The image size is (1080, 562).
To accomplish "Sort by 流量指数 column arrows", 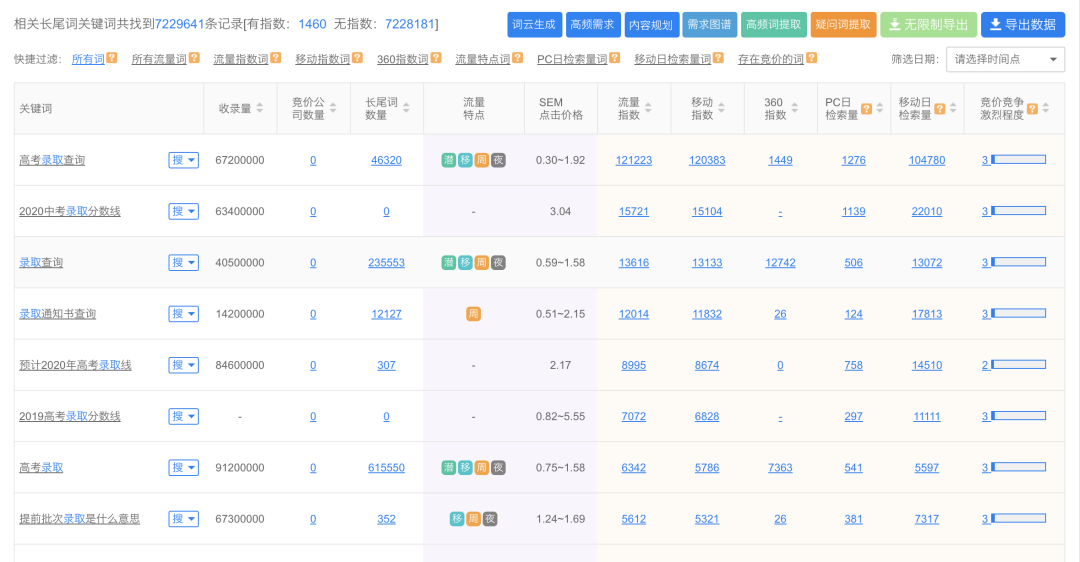I will coord(647,108).
